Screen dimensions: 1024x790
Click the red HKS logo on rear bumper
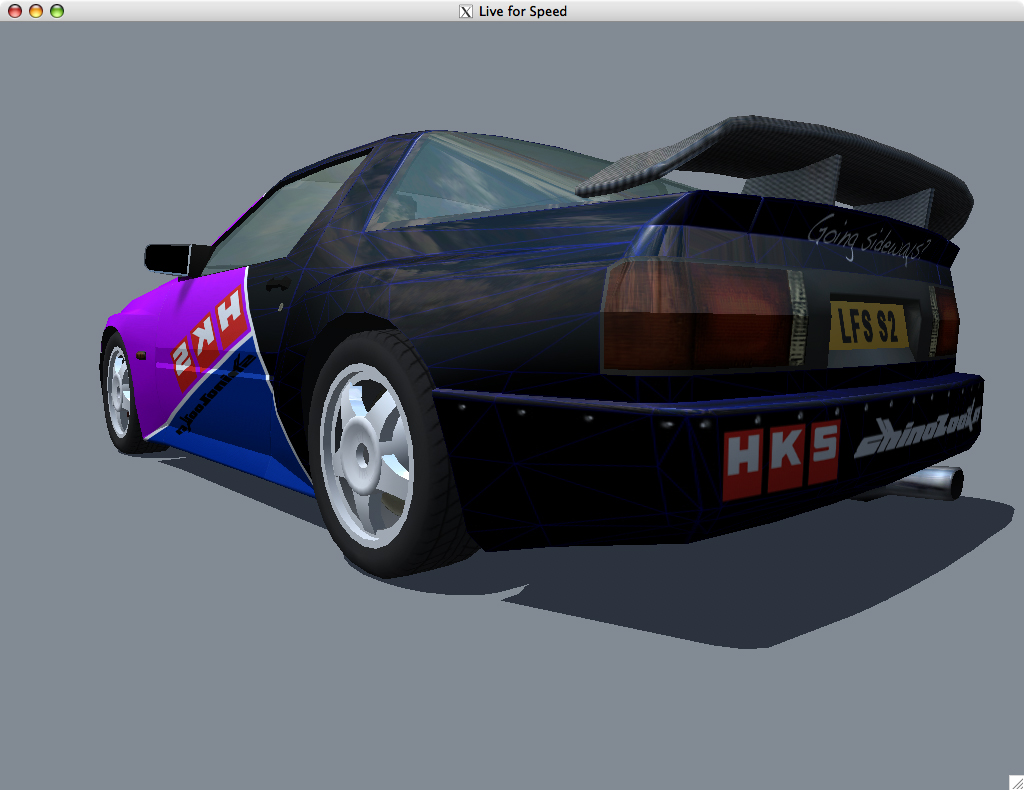pyautogui.click(x=781, y=460)
